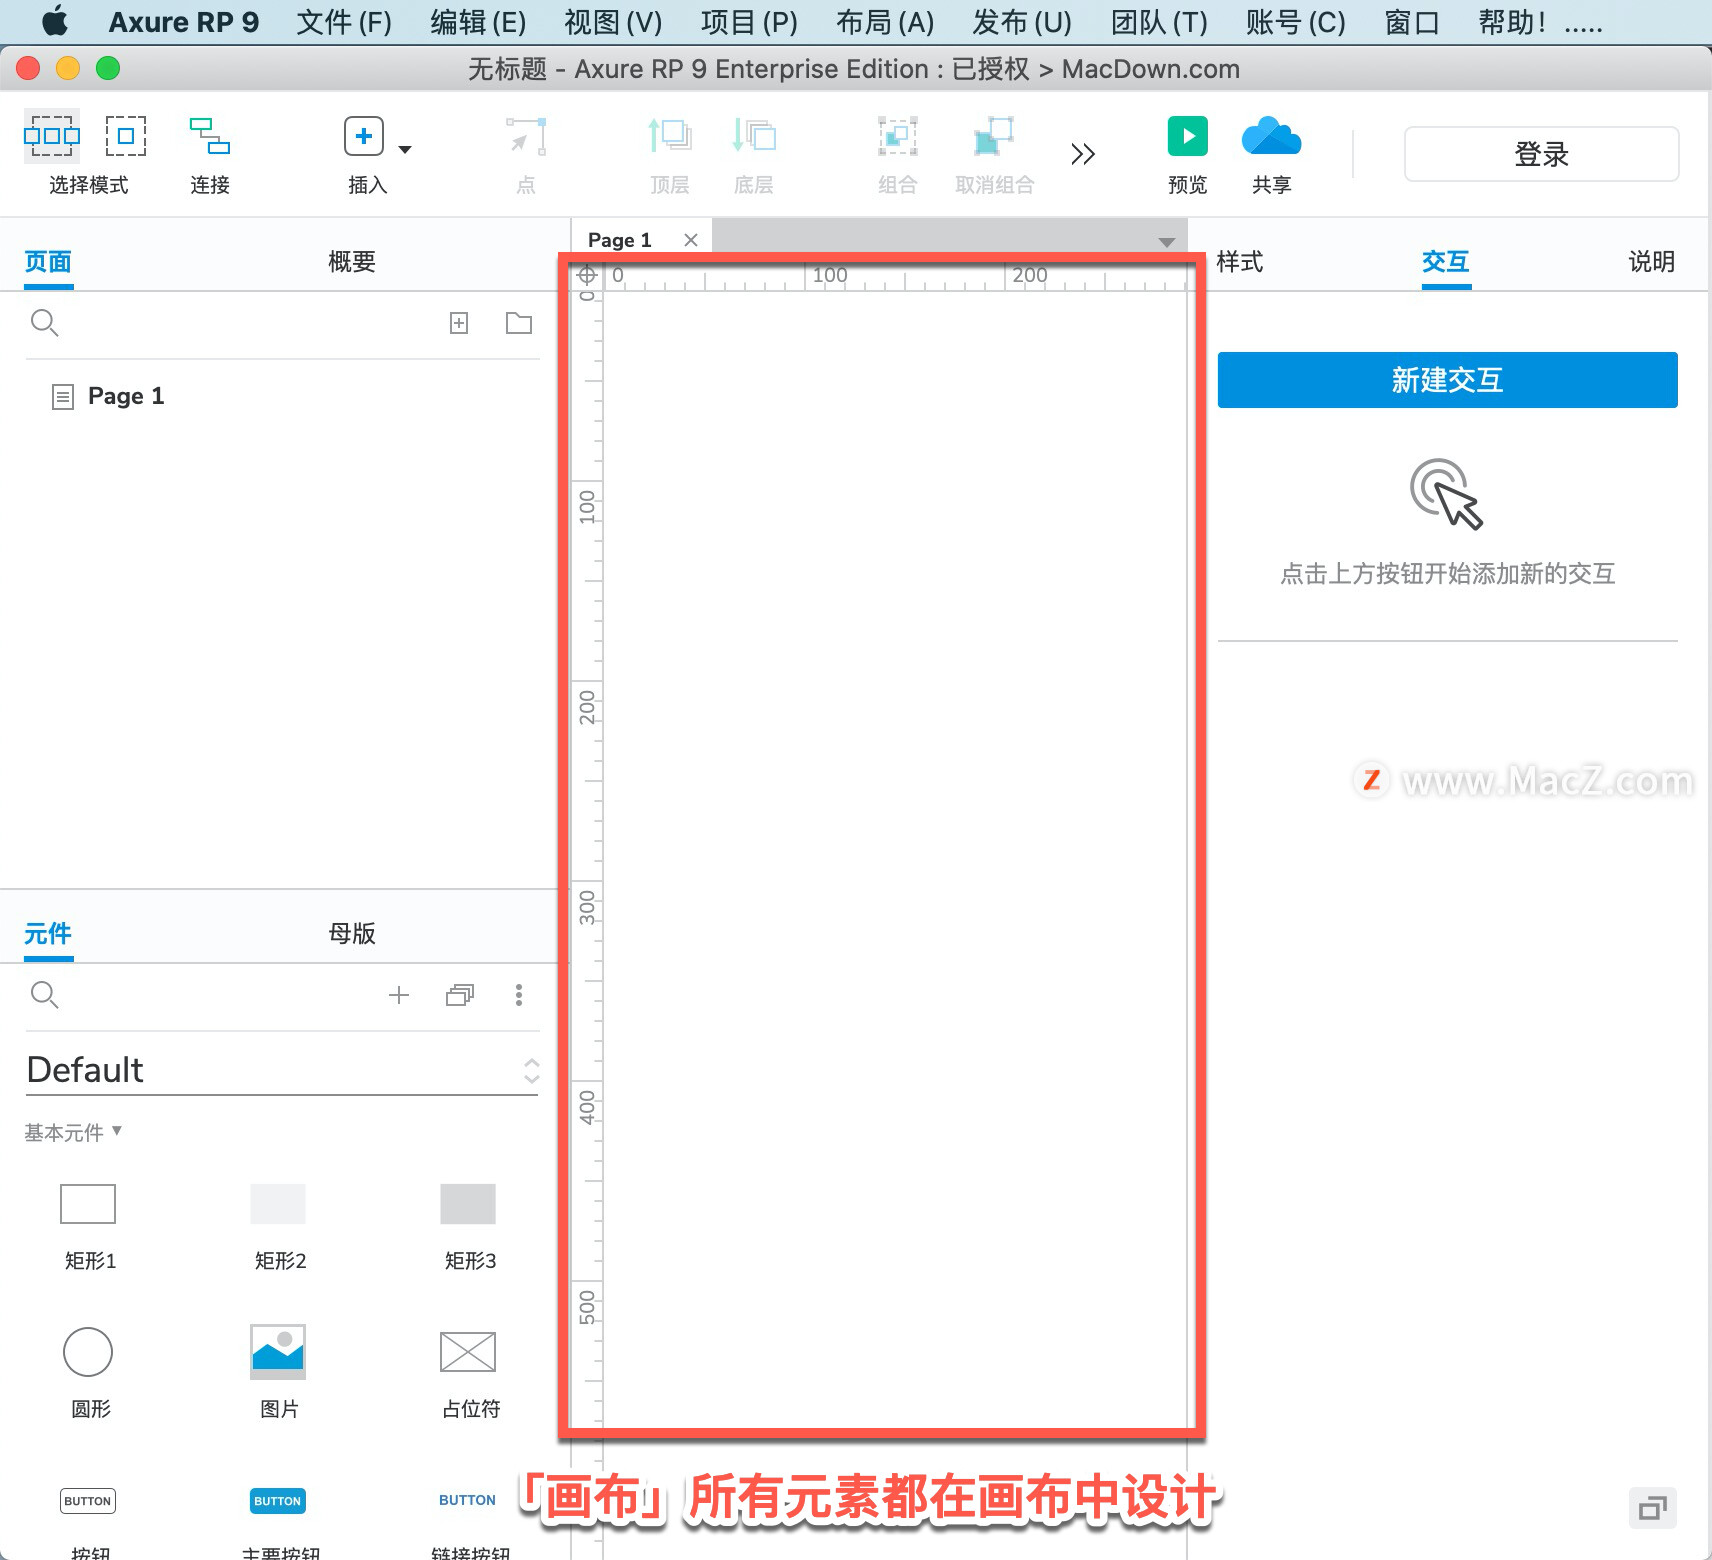Open the Default library dropdown
This screenshot has width=1712, height=1560.
click(282, 1070)
